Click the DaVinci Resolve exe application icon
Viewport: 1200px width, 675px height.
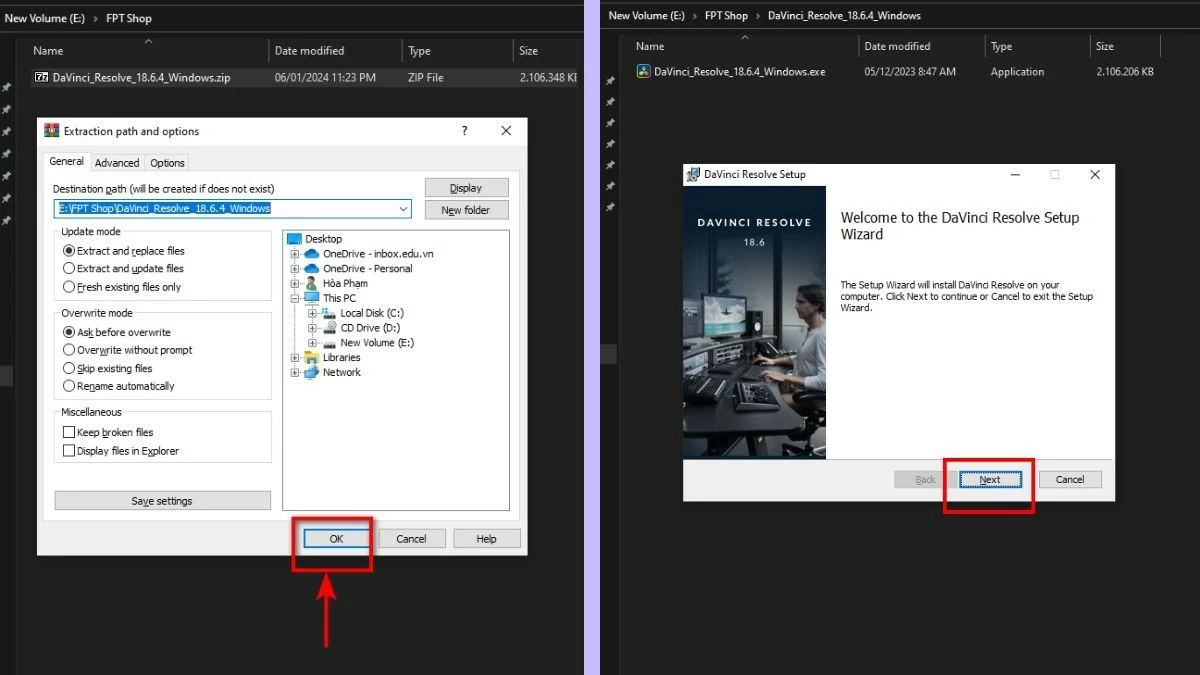pyautogui.click(x=644, y=72)
